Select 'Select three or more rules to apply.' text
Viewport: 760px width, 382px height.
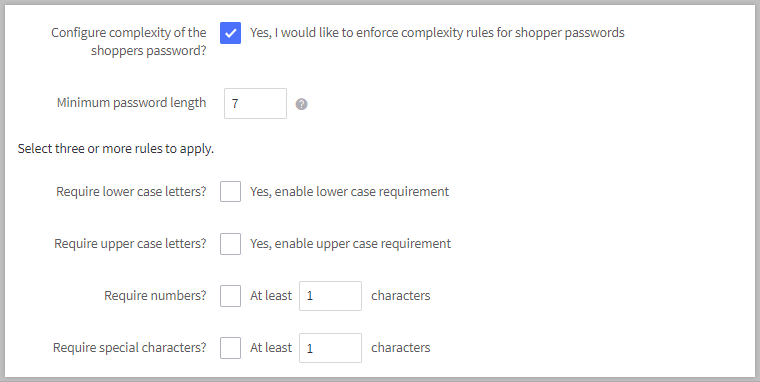coord(116,149)
